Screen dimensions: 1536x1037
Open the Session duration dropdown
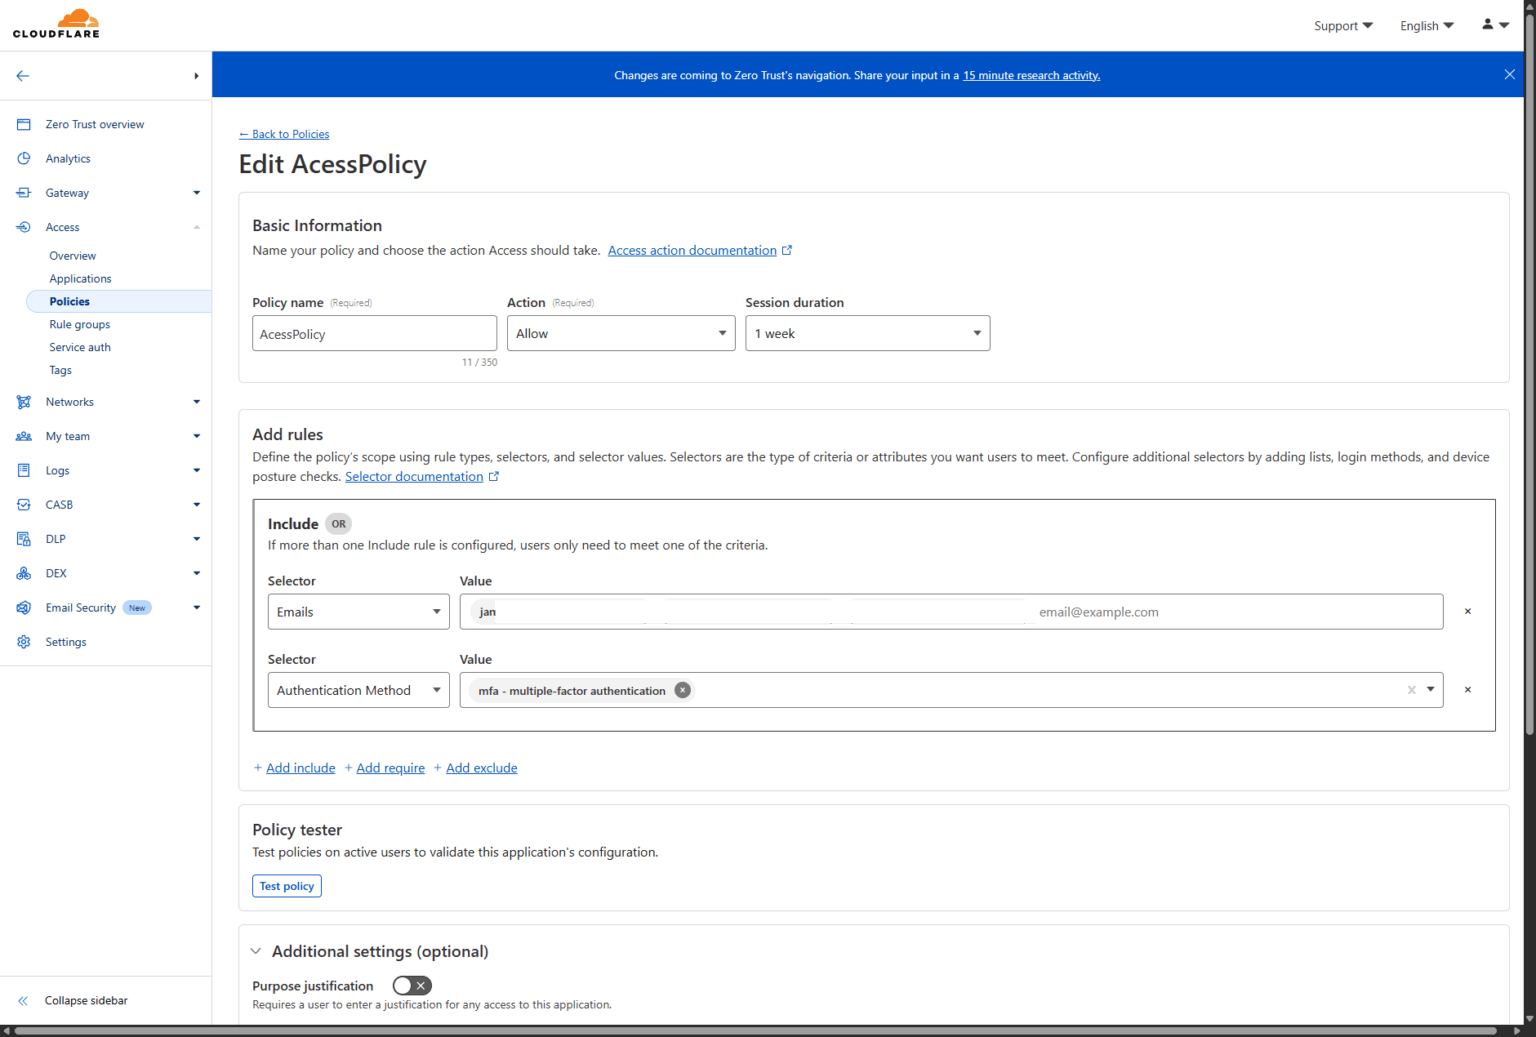(x=866, y=333)
